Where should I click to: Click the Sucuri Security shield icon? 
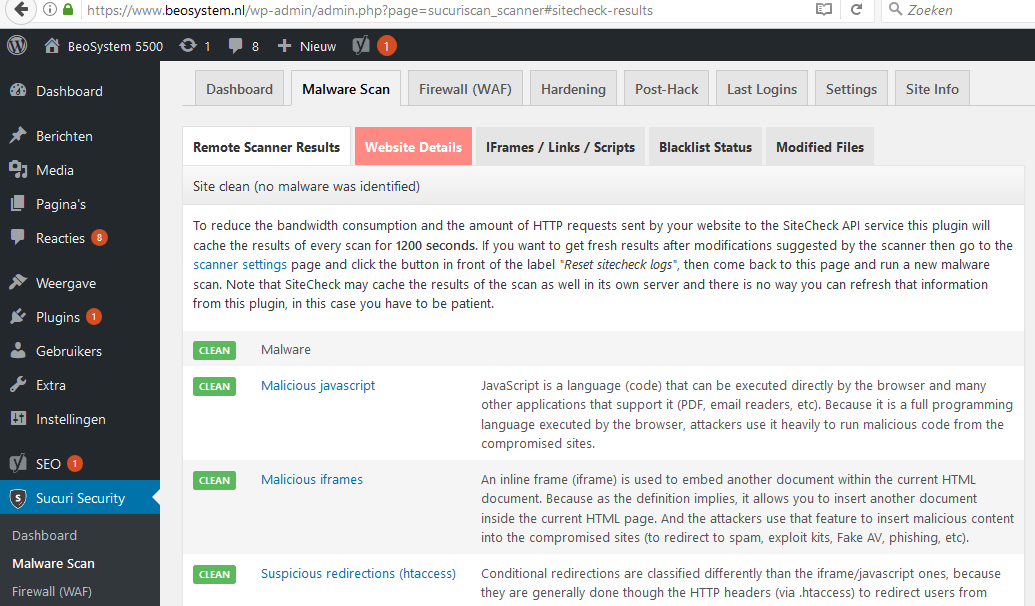click(18, 498)
